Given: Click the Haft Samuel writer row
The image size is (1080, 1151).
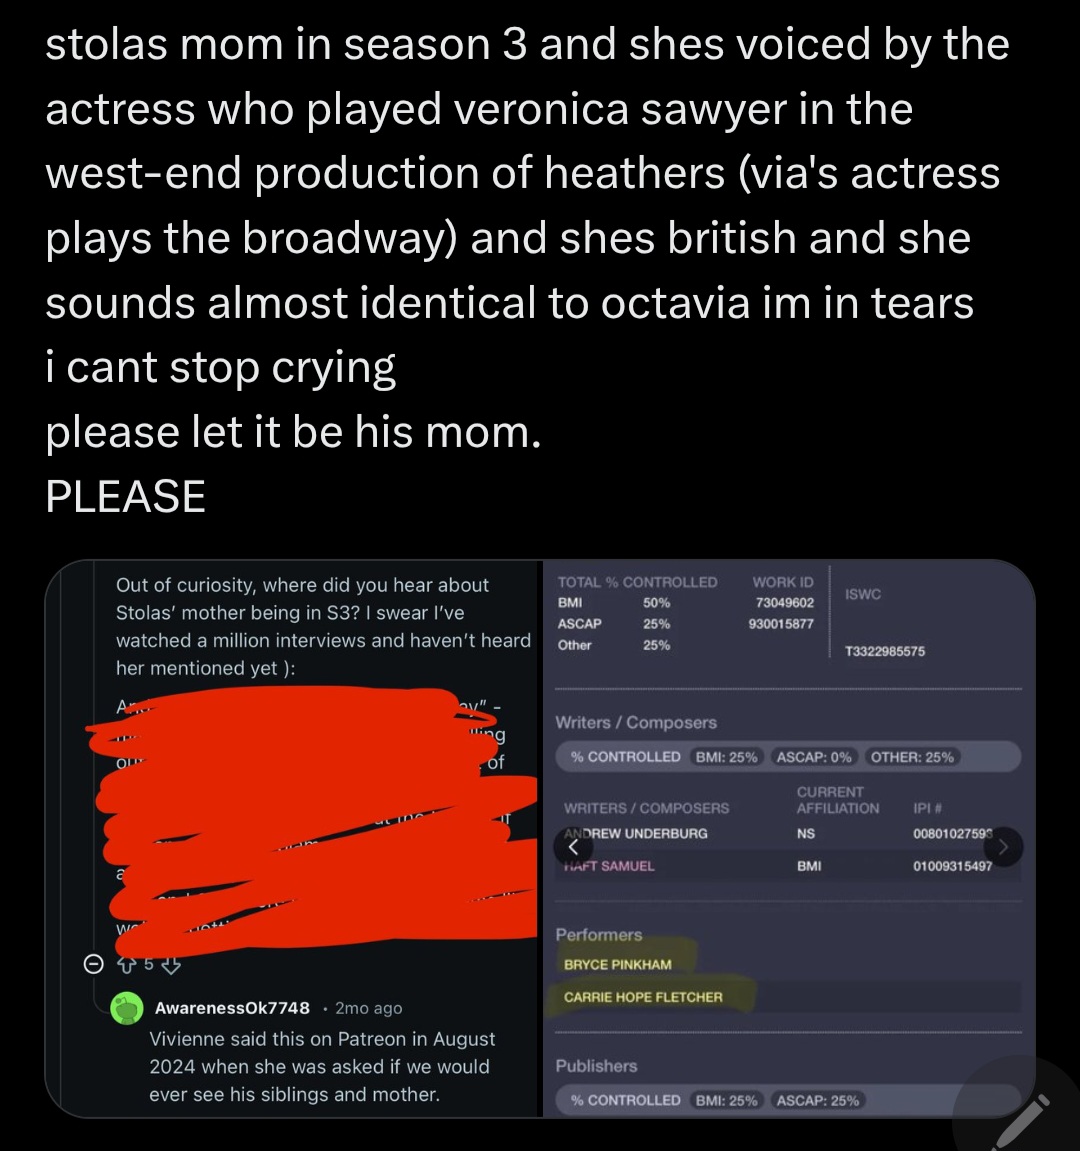Looking at the screenshot, I should coord(610,866).
